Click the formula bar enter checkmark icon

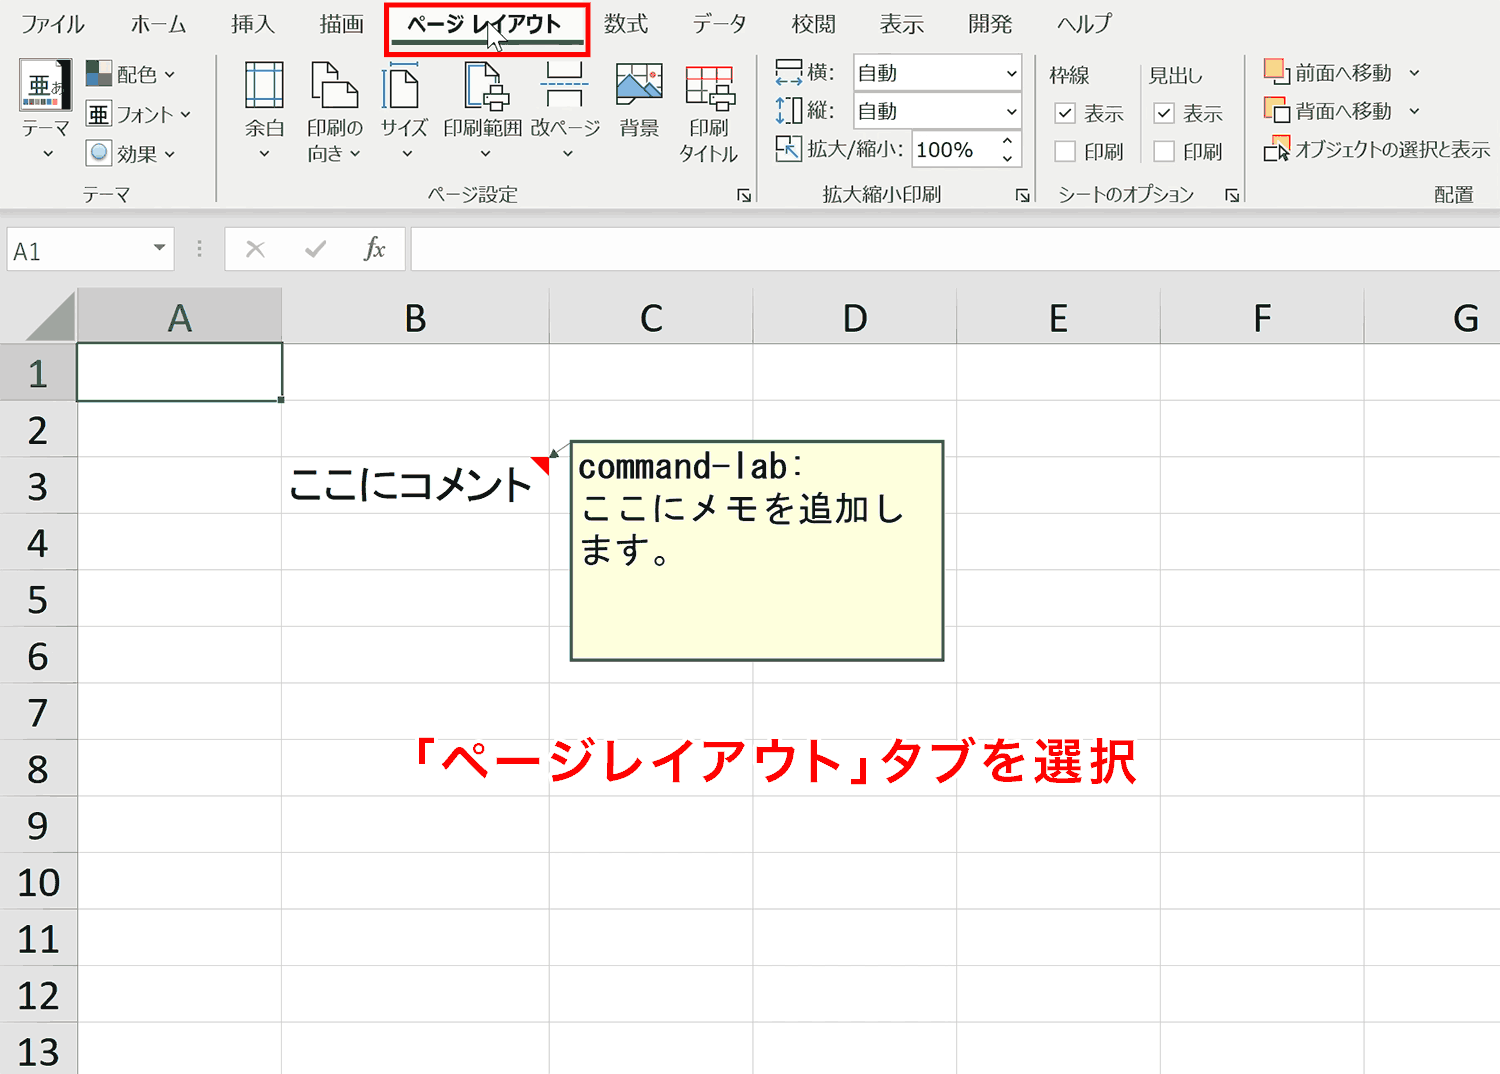coord(316,249)
